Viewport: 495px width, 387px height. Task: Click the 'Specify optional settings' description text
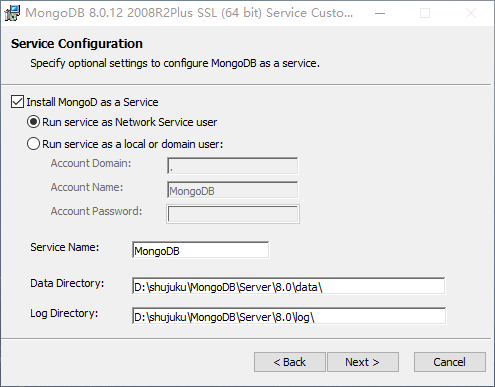175,63
